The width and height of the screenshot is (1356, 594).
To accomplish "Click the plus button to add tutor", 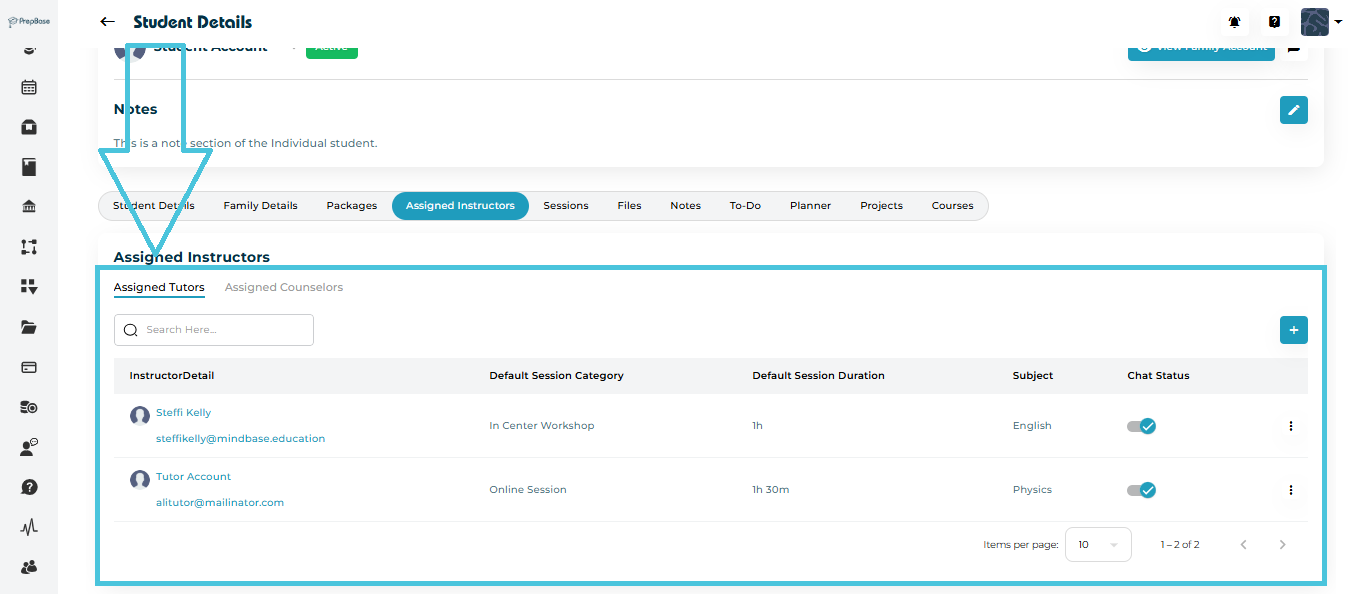I will point(1293,330).
